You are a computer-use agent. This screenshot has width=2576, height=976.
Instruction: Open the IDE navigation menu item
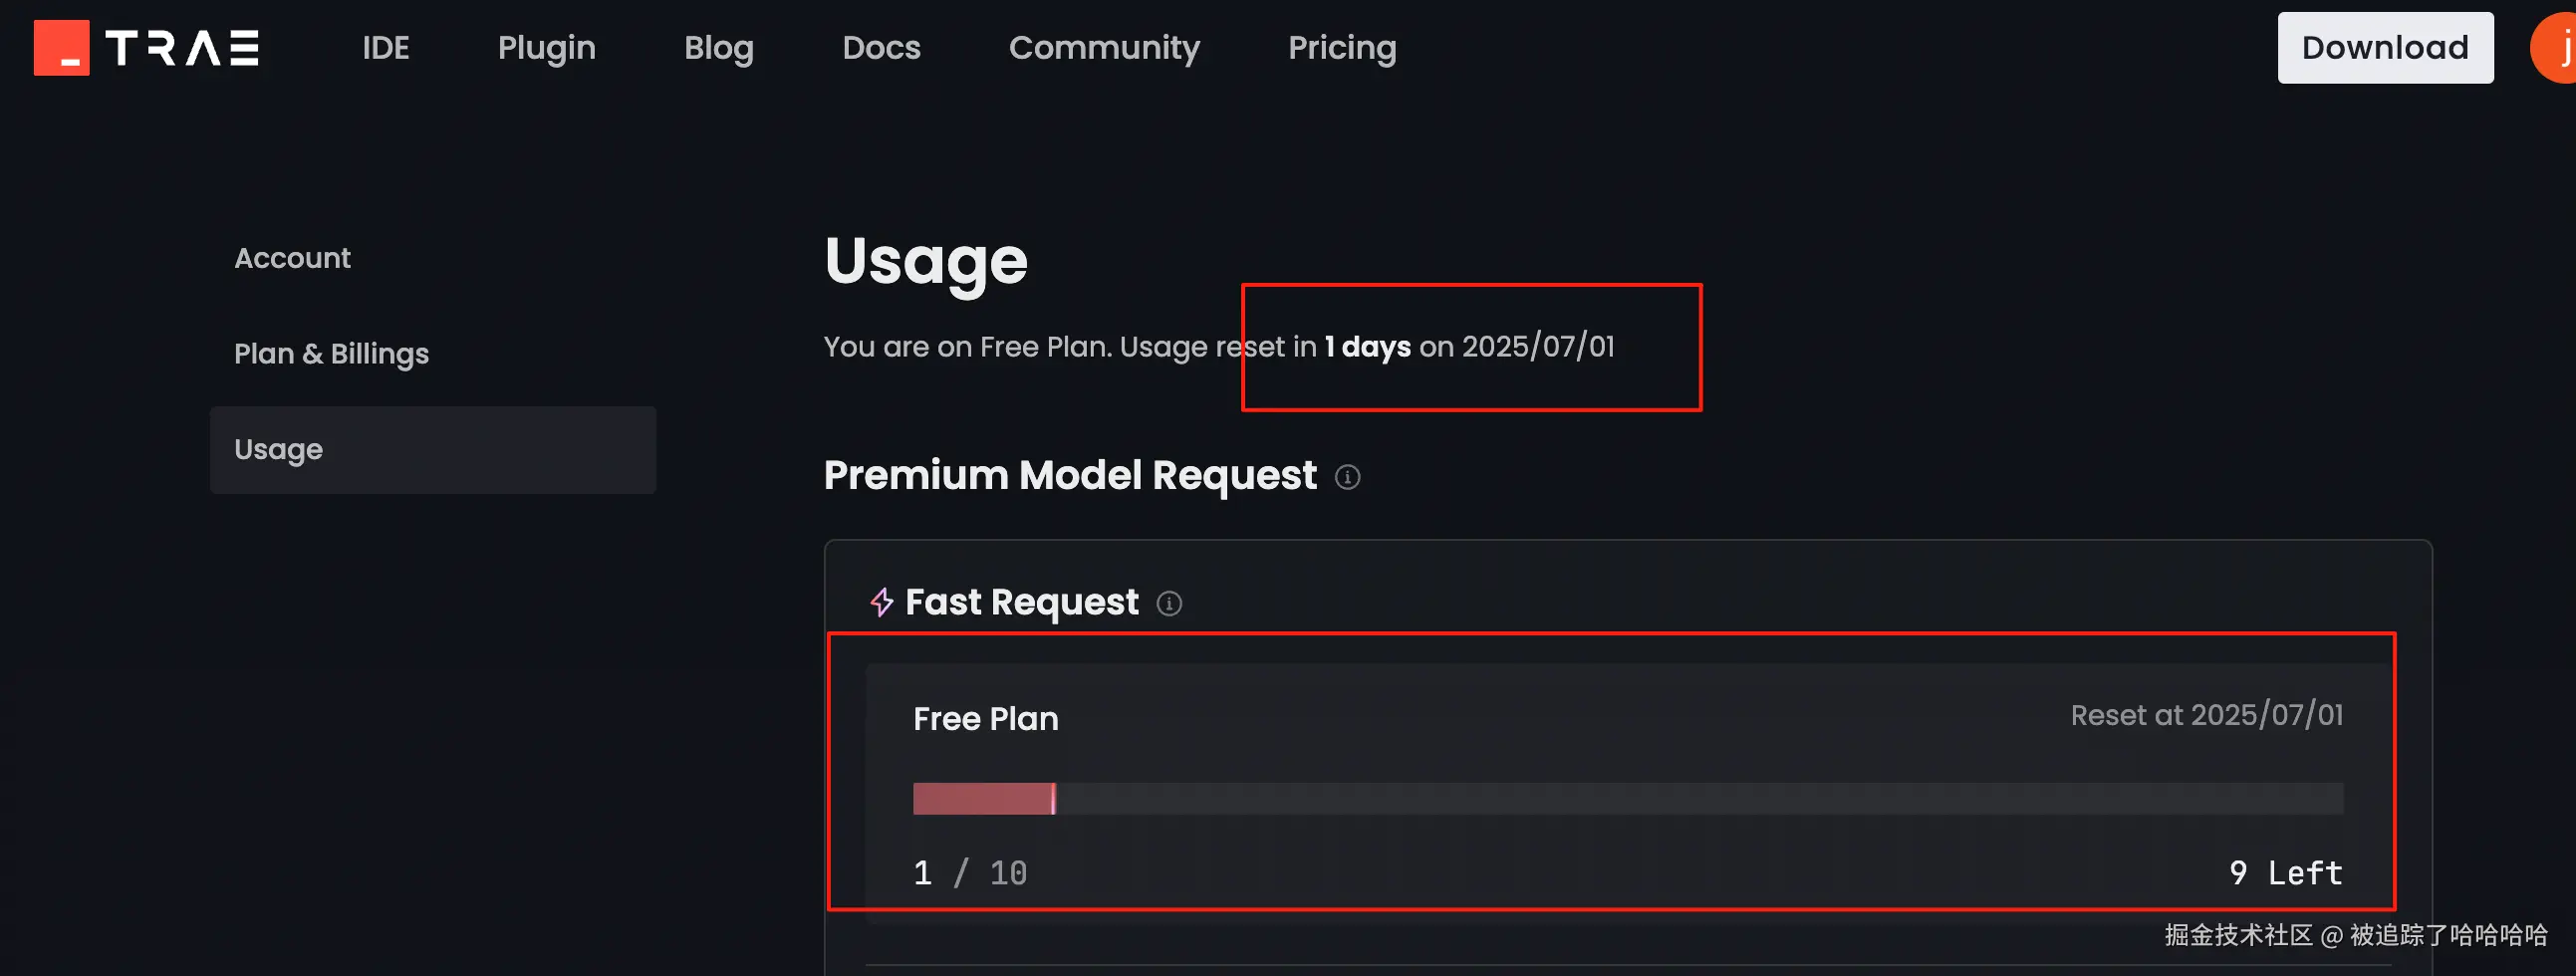tap(385, 48)
